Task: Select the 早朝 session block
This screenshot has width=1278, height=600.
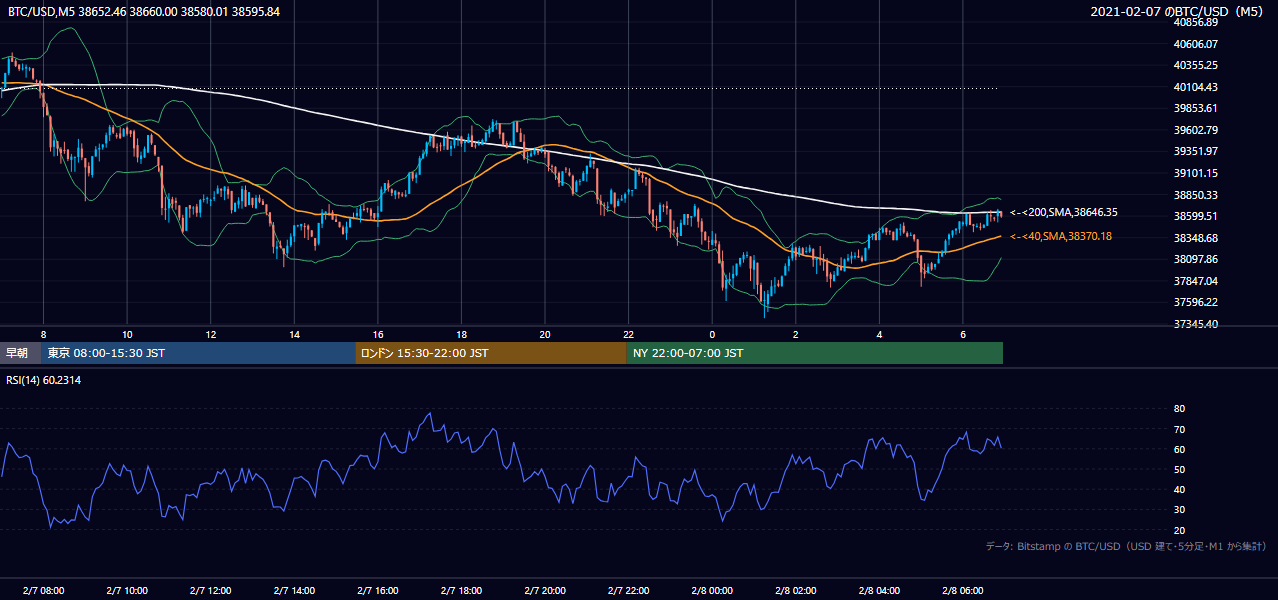Action: coord(21,353)
